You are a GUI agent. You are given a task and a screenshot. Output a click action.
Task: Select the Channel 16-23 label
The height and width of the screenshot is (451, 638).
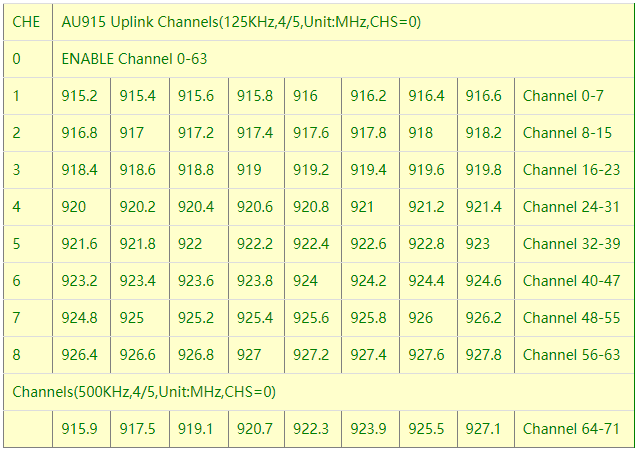(571, 170)
